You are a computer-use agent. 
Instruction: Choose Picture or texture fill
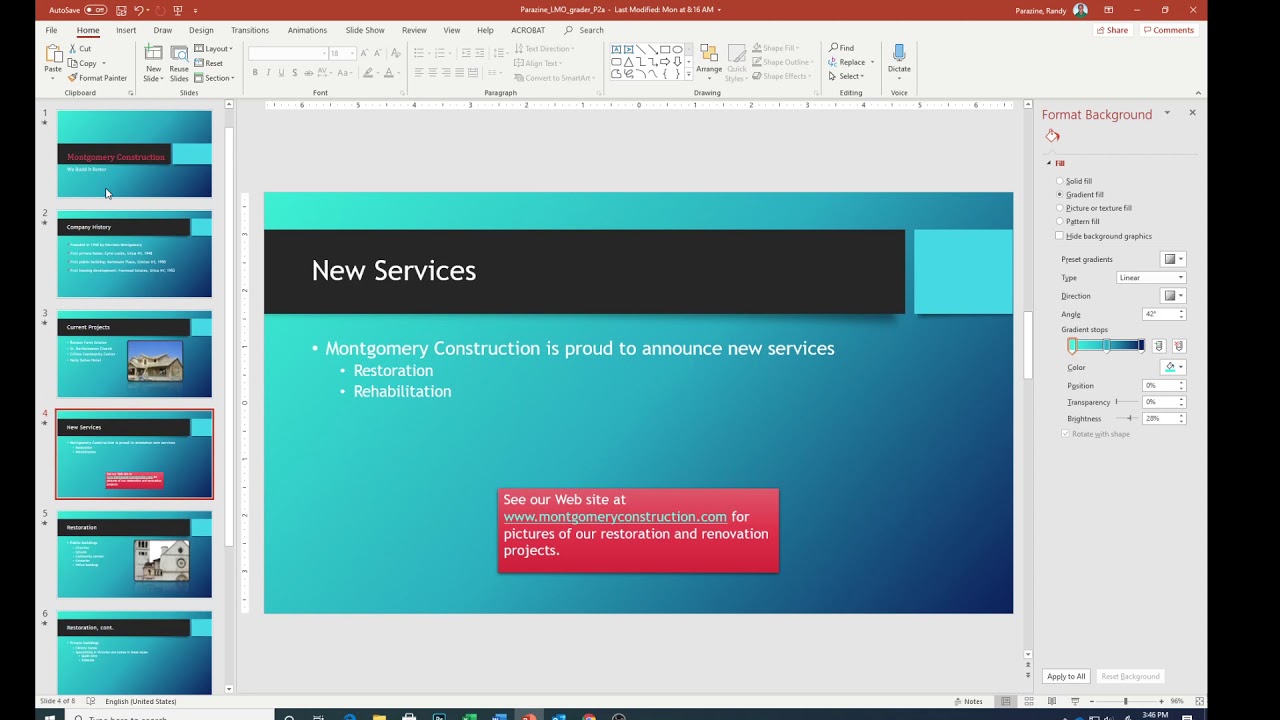(x=1095, y=208)
